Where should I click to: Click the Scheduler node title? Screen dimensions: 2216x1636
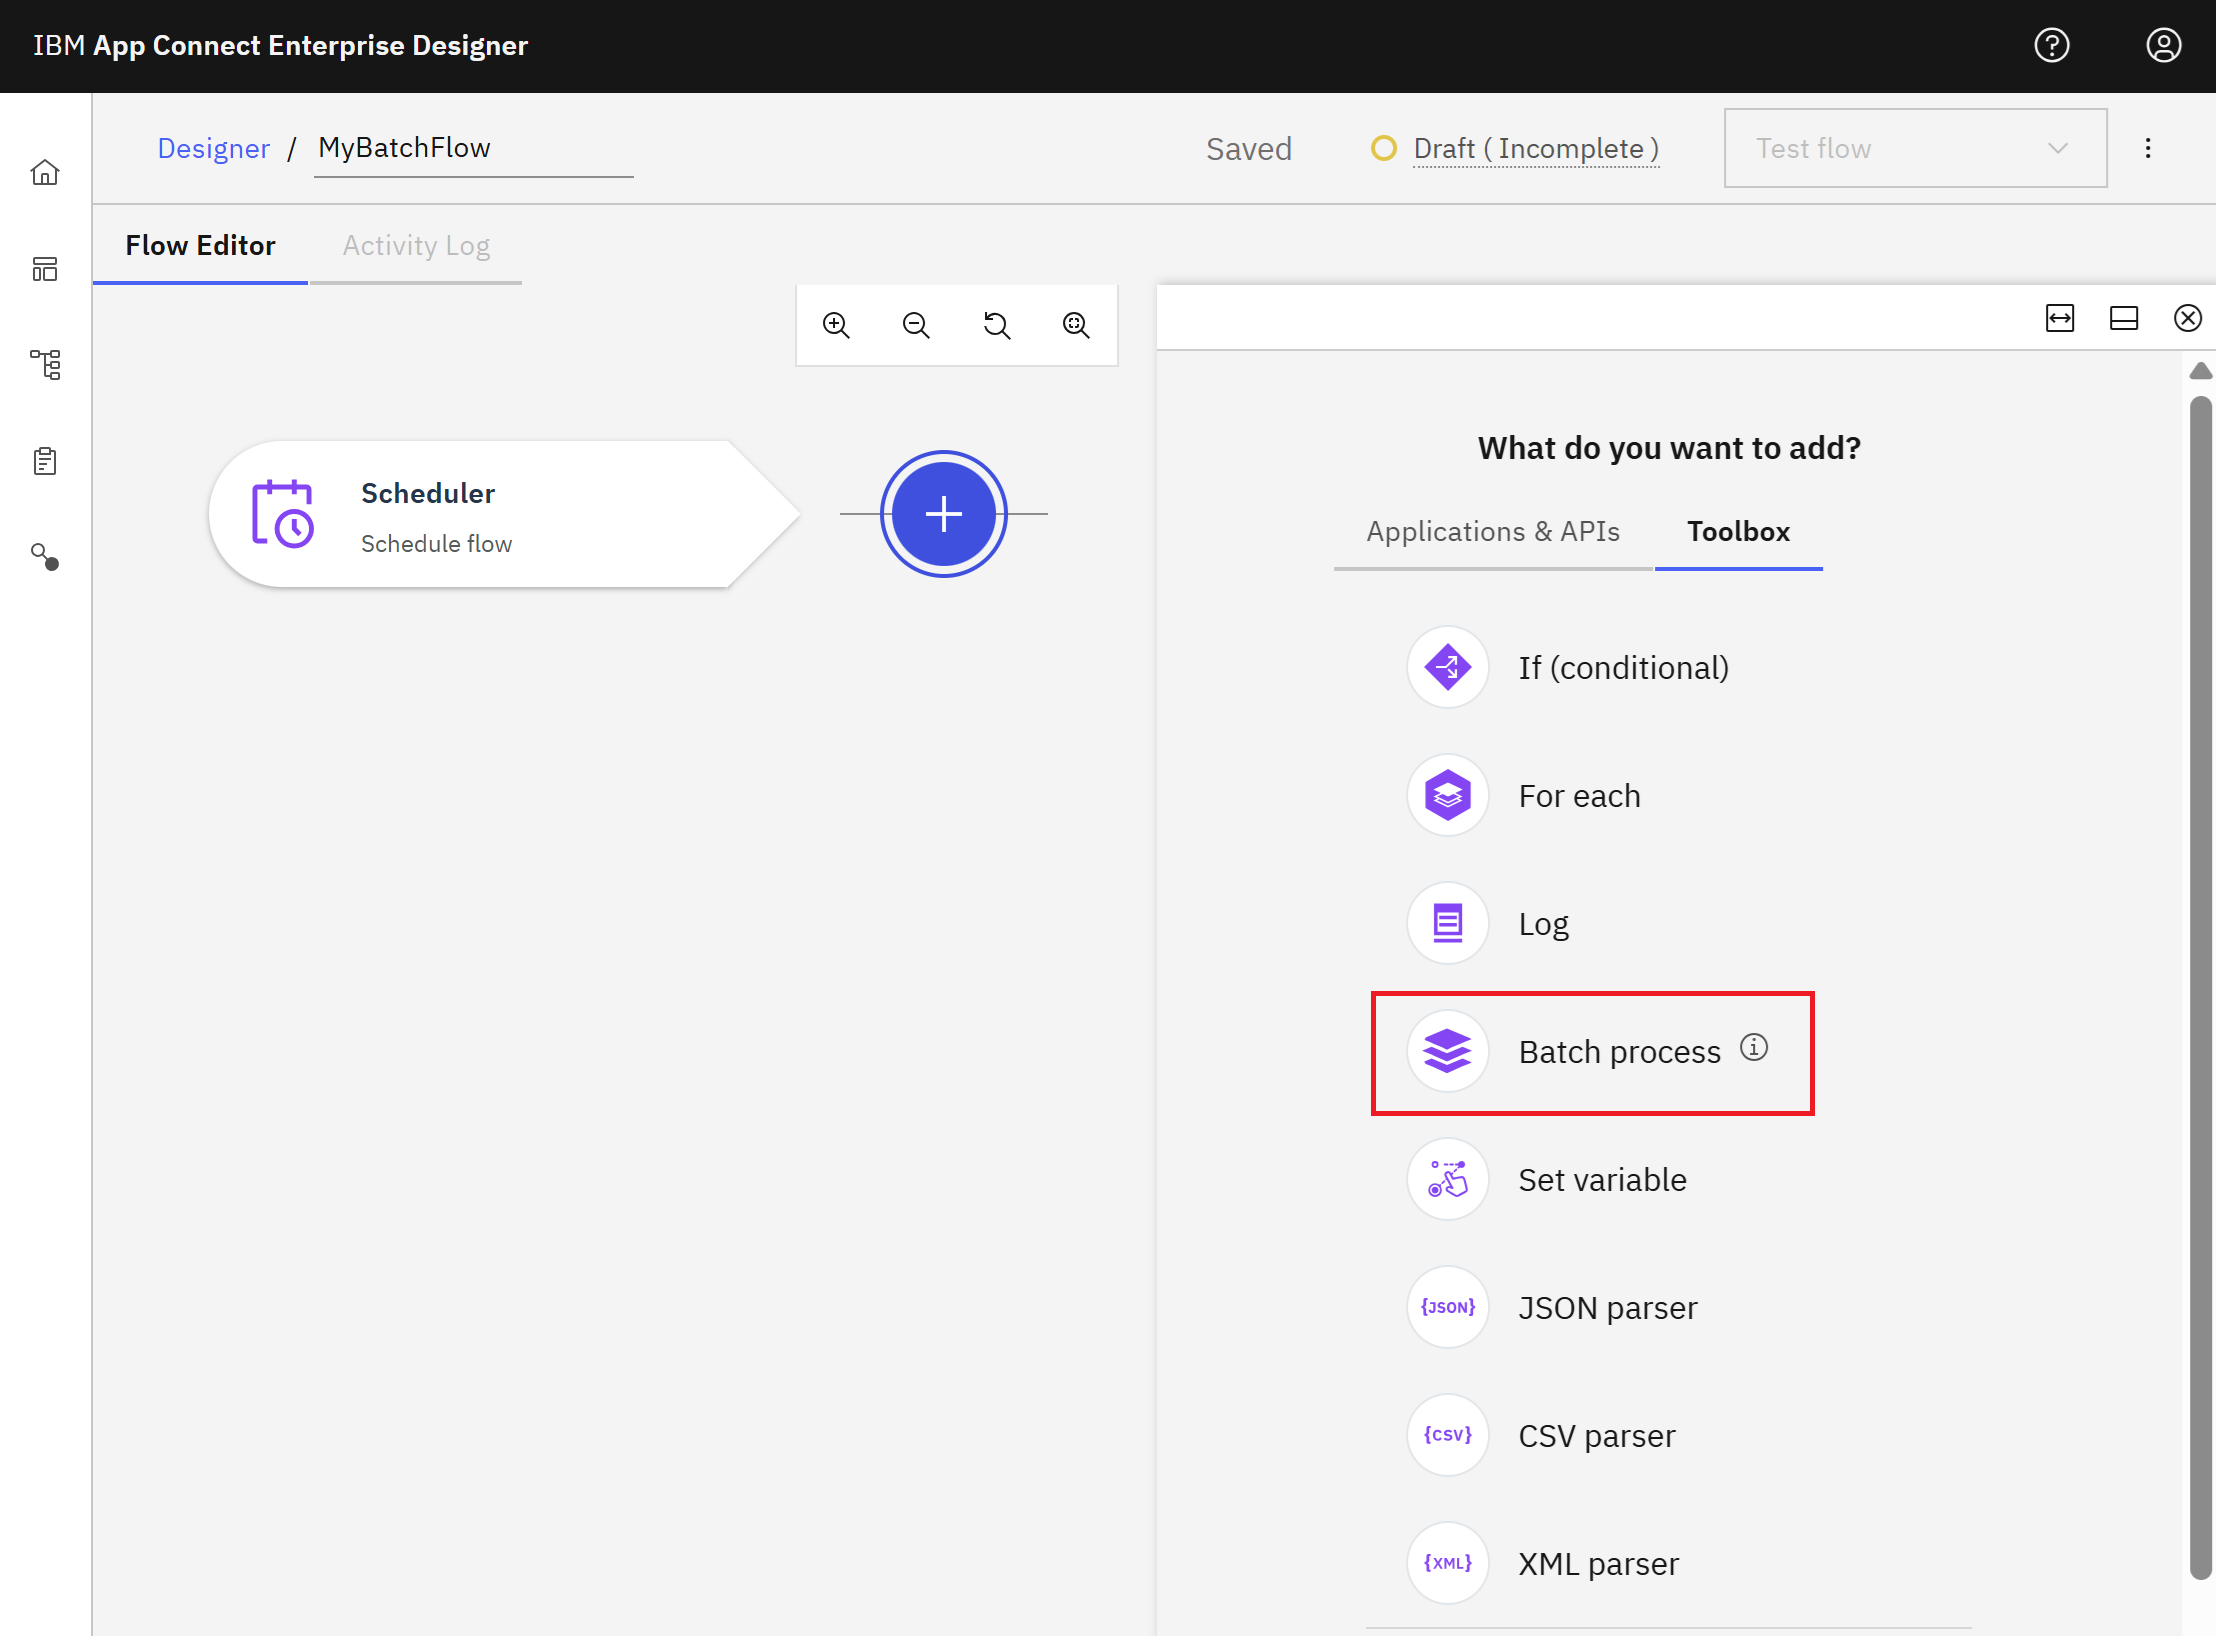click(428, 493)
